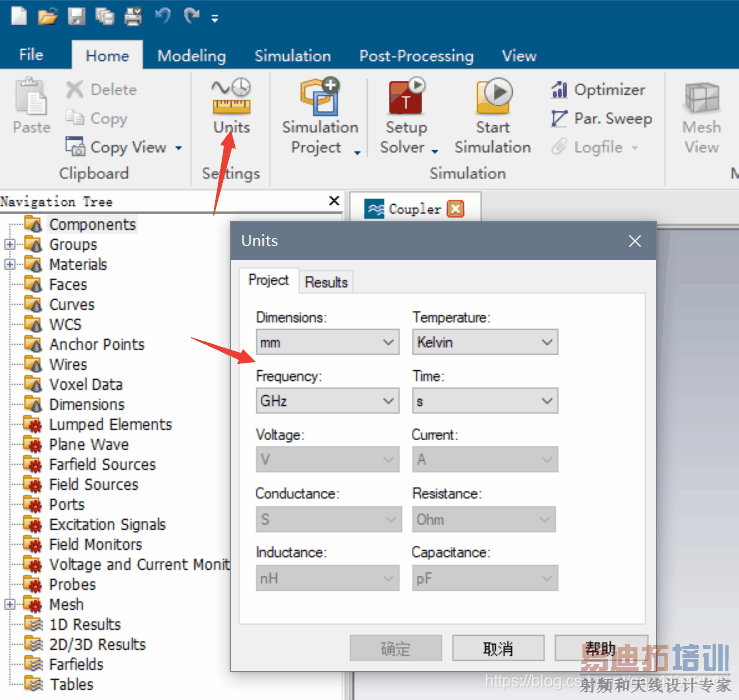Select Probes in the navigation tree
Viewport: 739px width, 700px height.
click(72, 584)
